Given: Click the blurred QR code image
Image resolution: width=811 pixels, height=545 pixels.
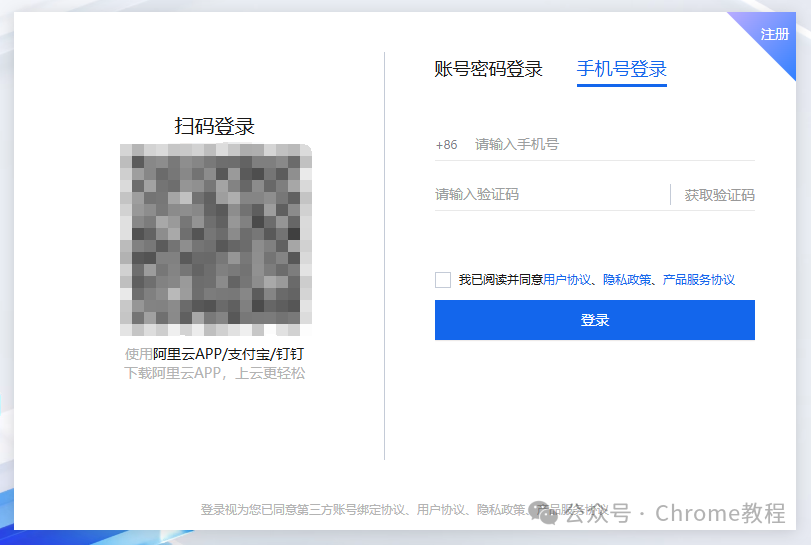Looking at the screenshot, I should (x=216, y=239).
